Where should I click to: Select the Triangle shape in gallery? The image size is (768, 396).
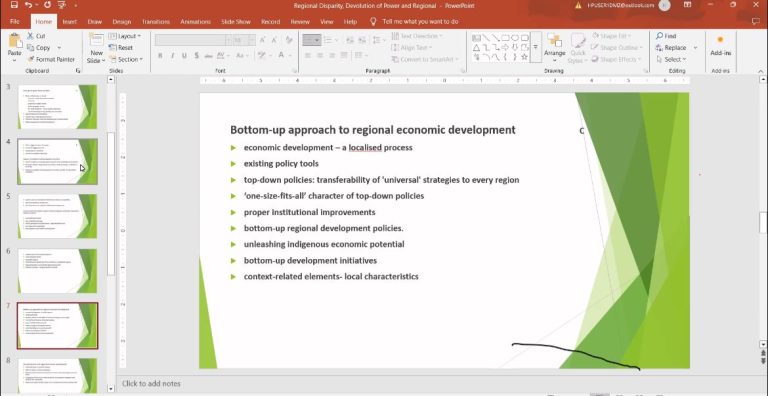click(476, 48)
